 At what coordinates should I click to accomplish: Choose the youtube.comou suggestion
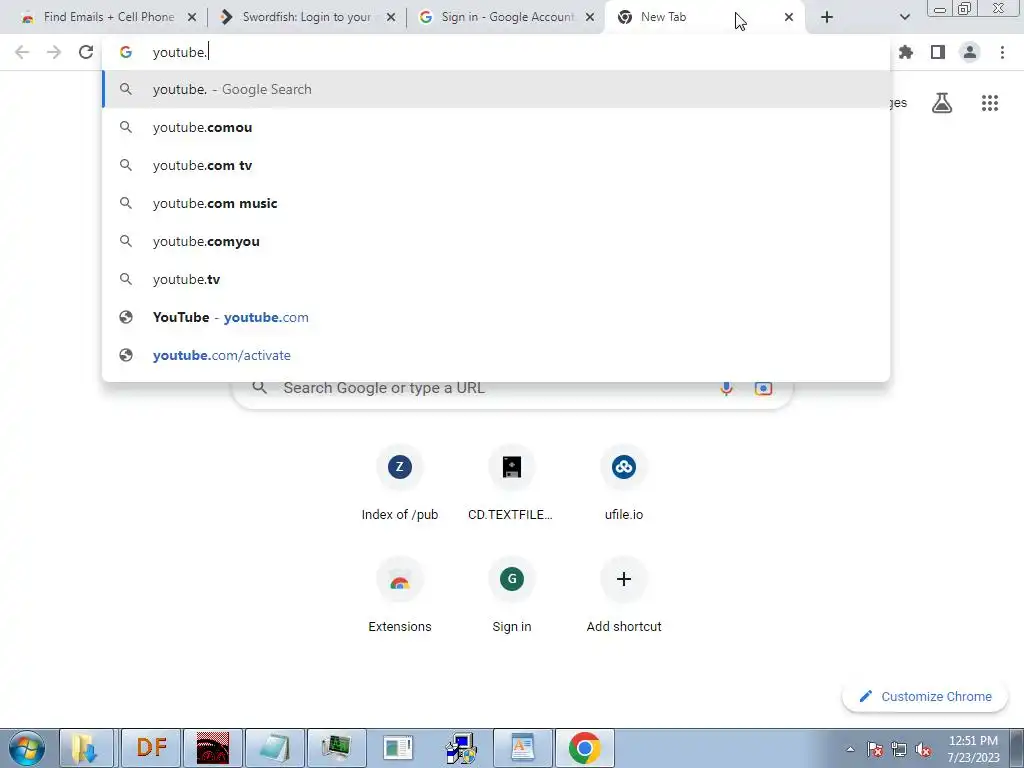click(x=496, y=127)
